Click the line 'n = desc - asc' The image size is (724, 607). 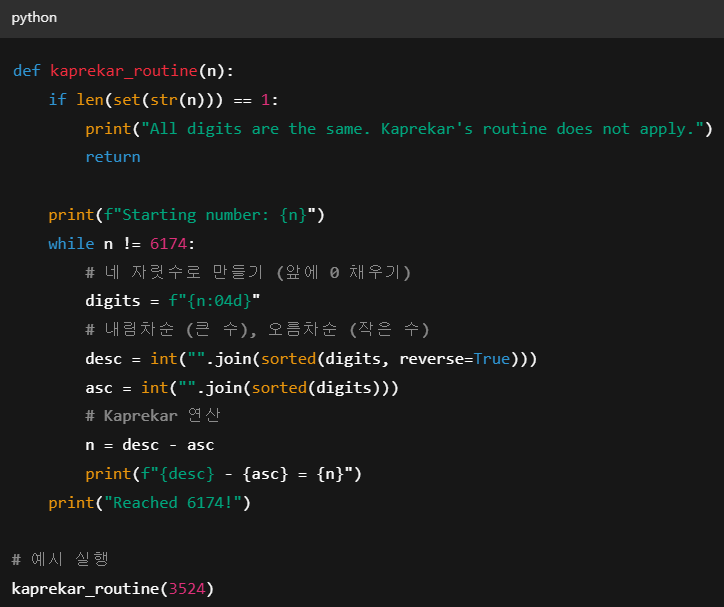(150, 445)
